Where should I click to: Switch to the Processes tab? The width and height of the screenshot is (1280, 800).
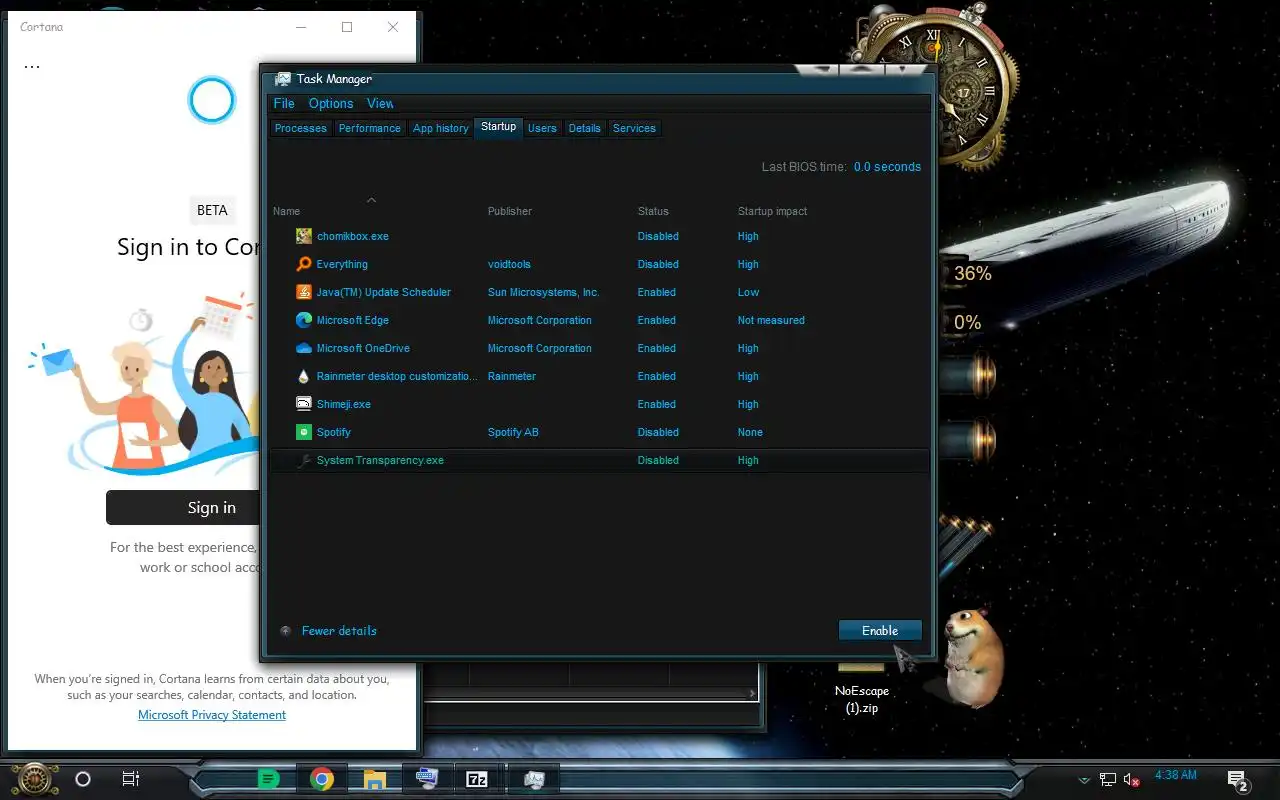click(301, 128)
